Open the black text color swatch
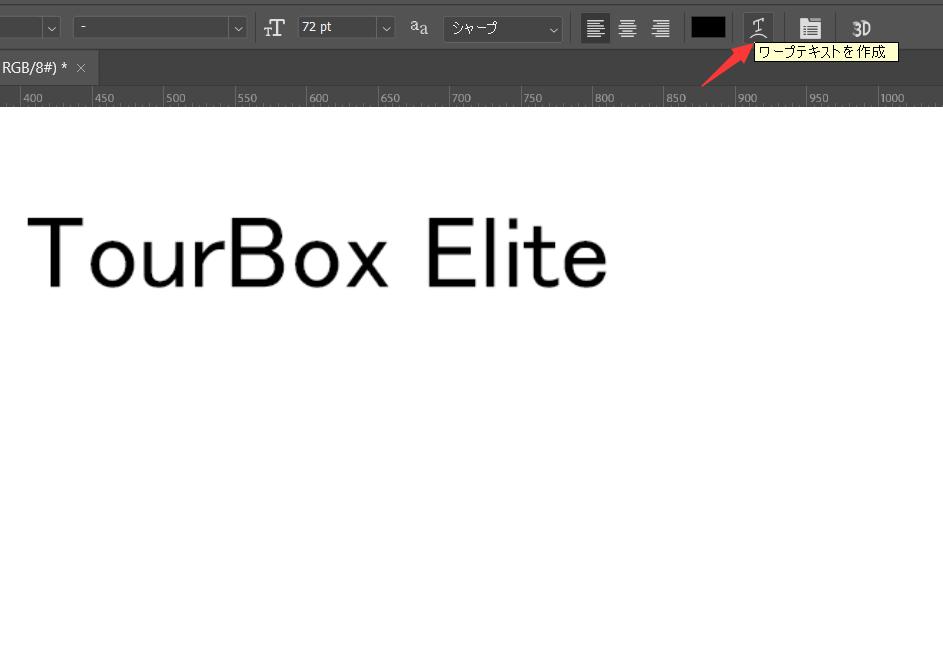The image size is (943, 657). [708, 28]
